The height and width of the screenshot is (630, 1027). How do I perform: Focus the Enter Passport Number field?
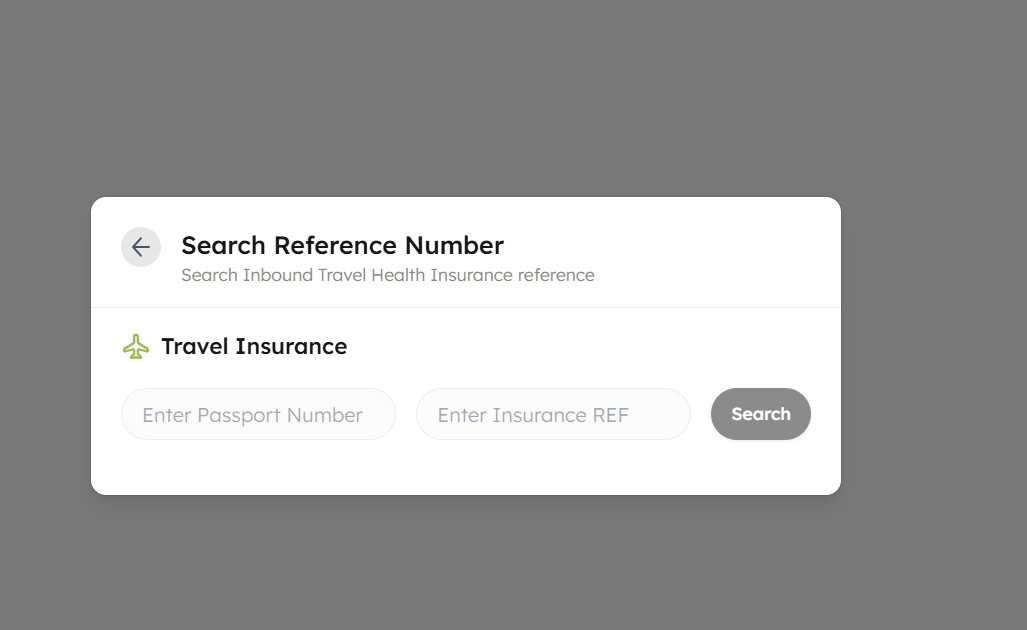258,414
